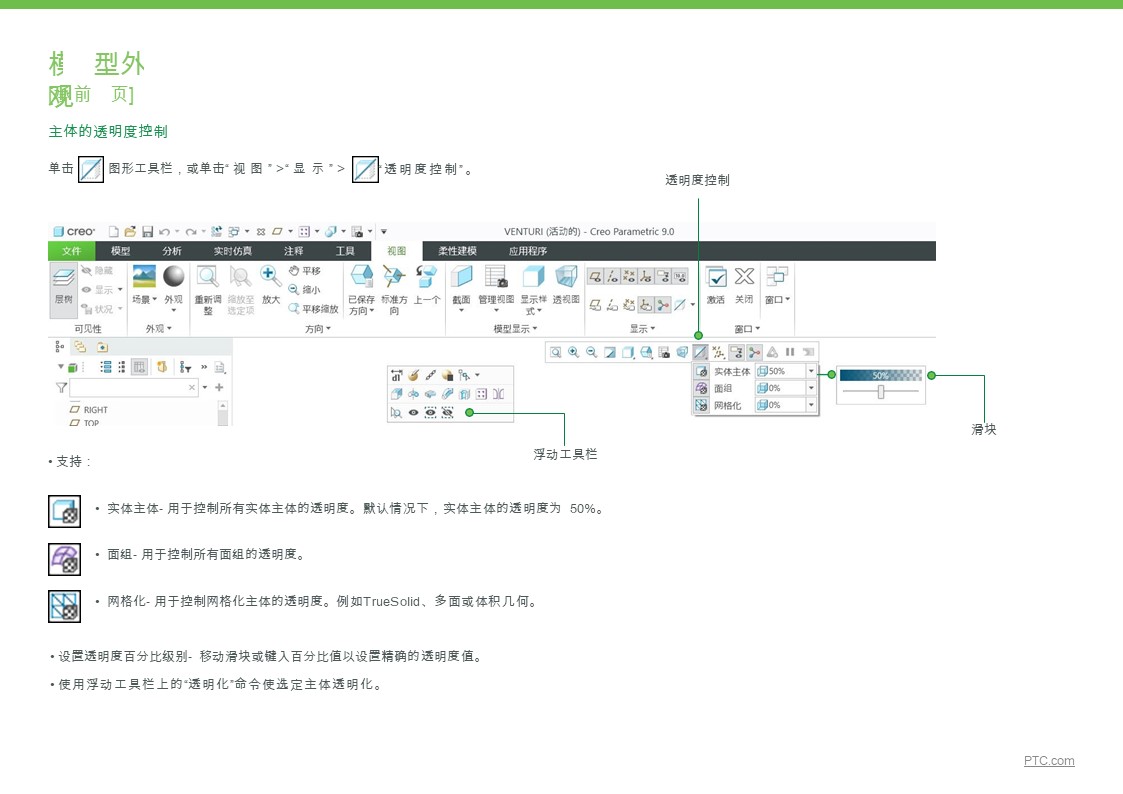Save the model using the floppy disk icon
The height and width of the screenshot is (794, 1123).
pos(148,231)
